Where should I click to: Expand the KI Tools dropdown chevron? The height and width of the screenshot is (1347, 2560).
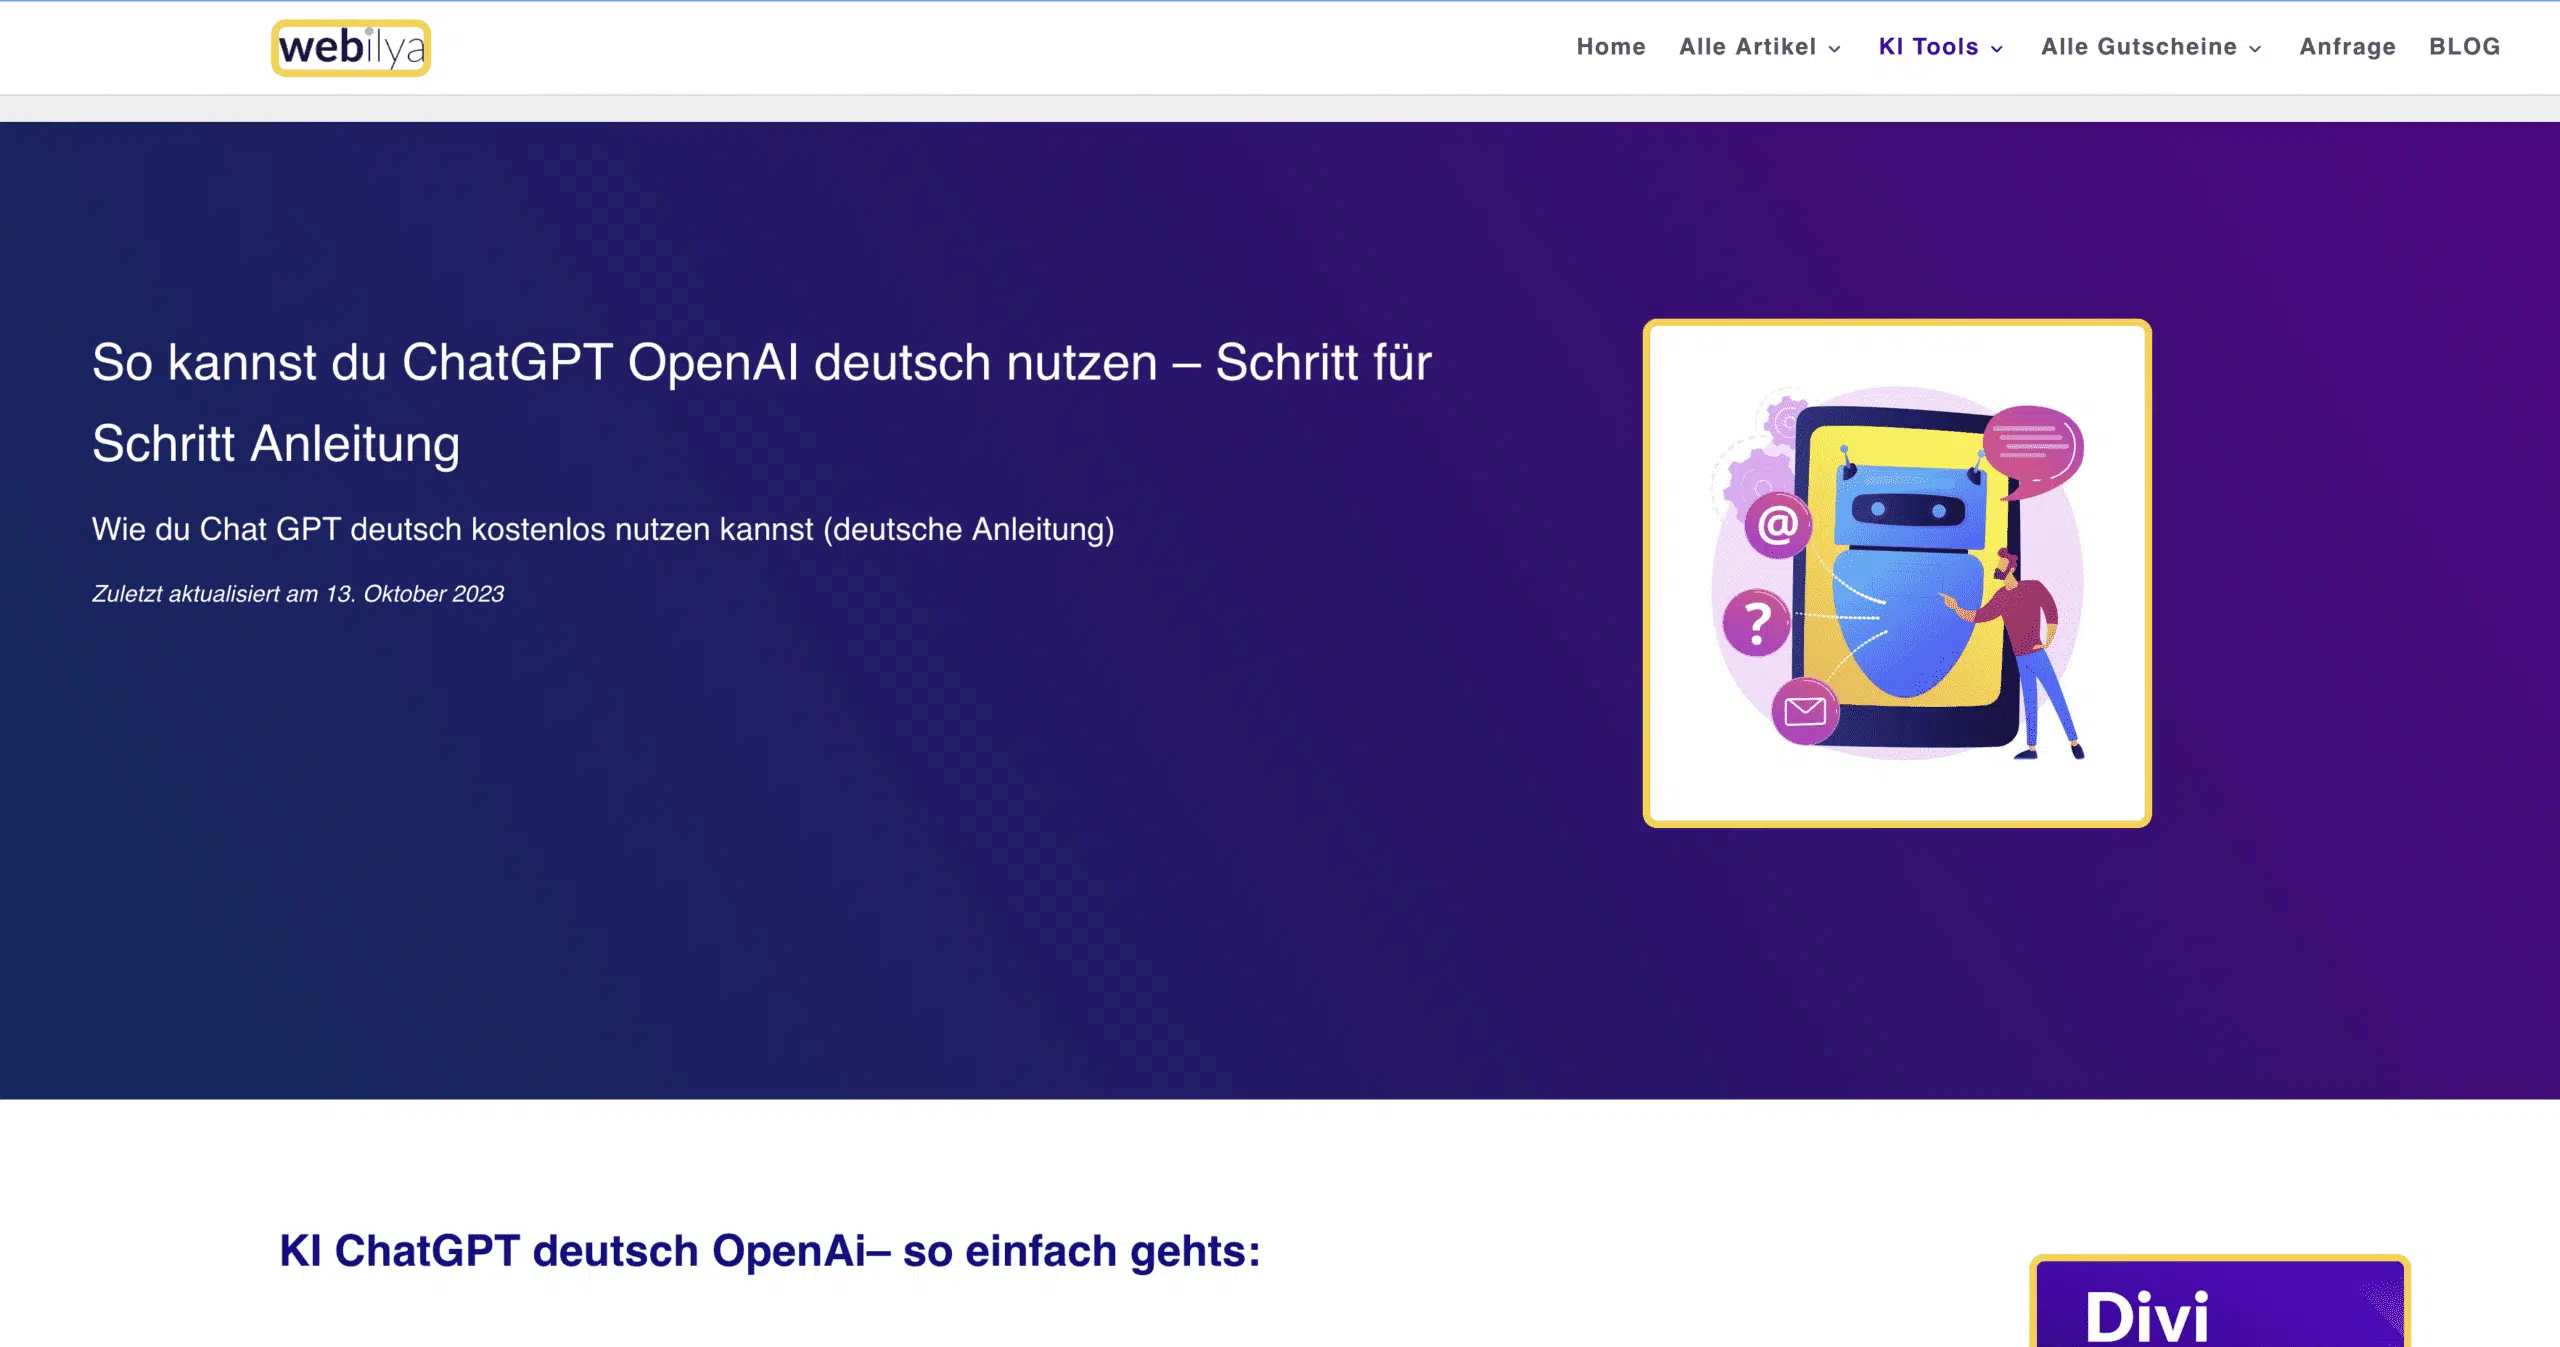pyautogui.click(x=1997, y=49)
